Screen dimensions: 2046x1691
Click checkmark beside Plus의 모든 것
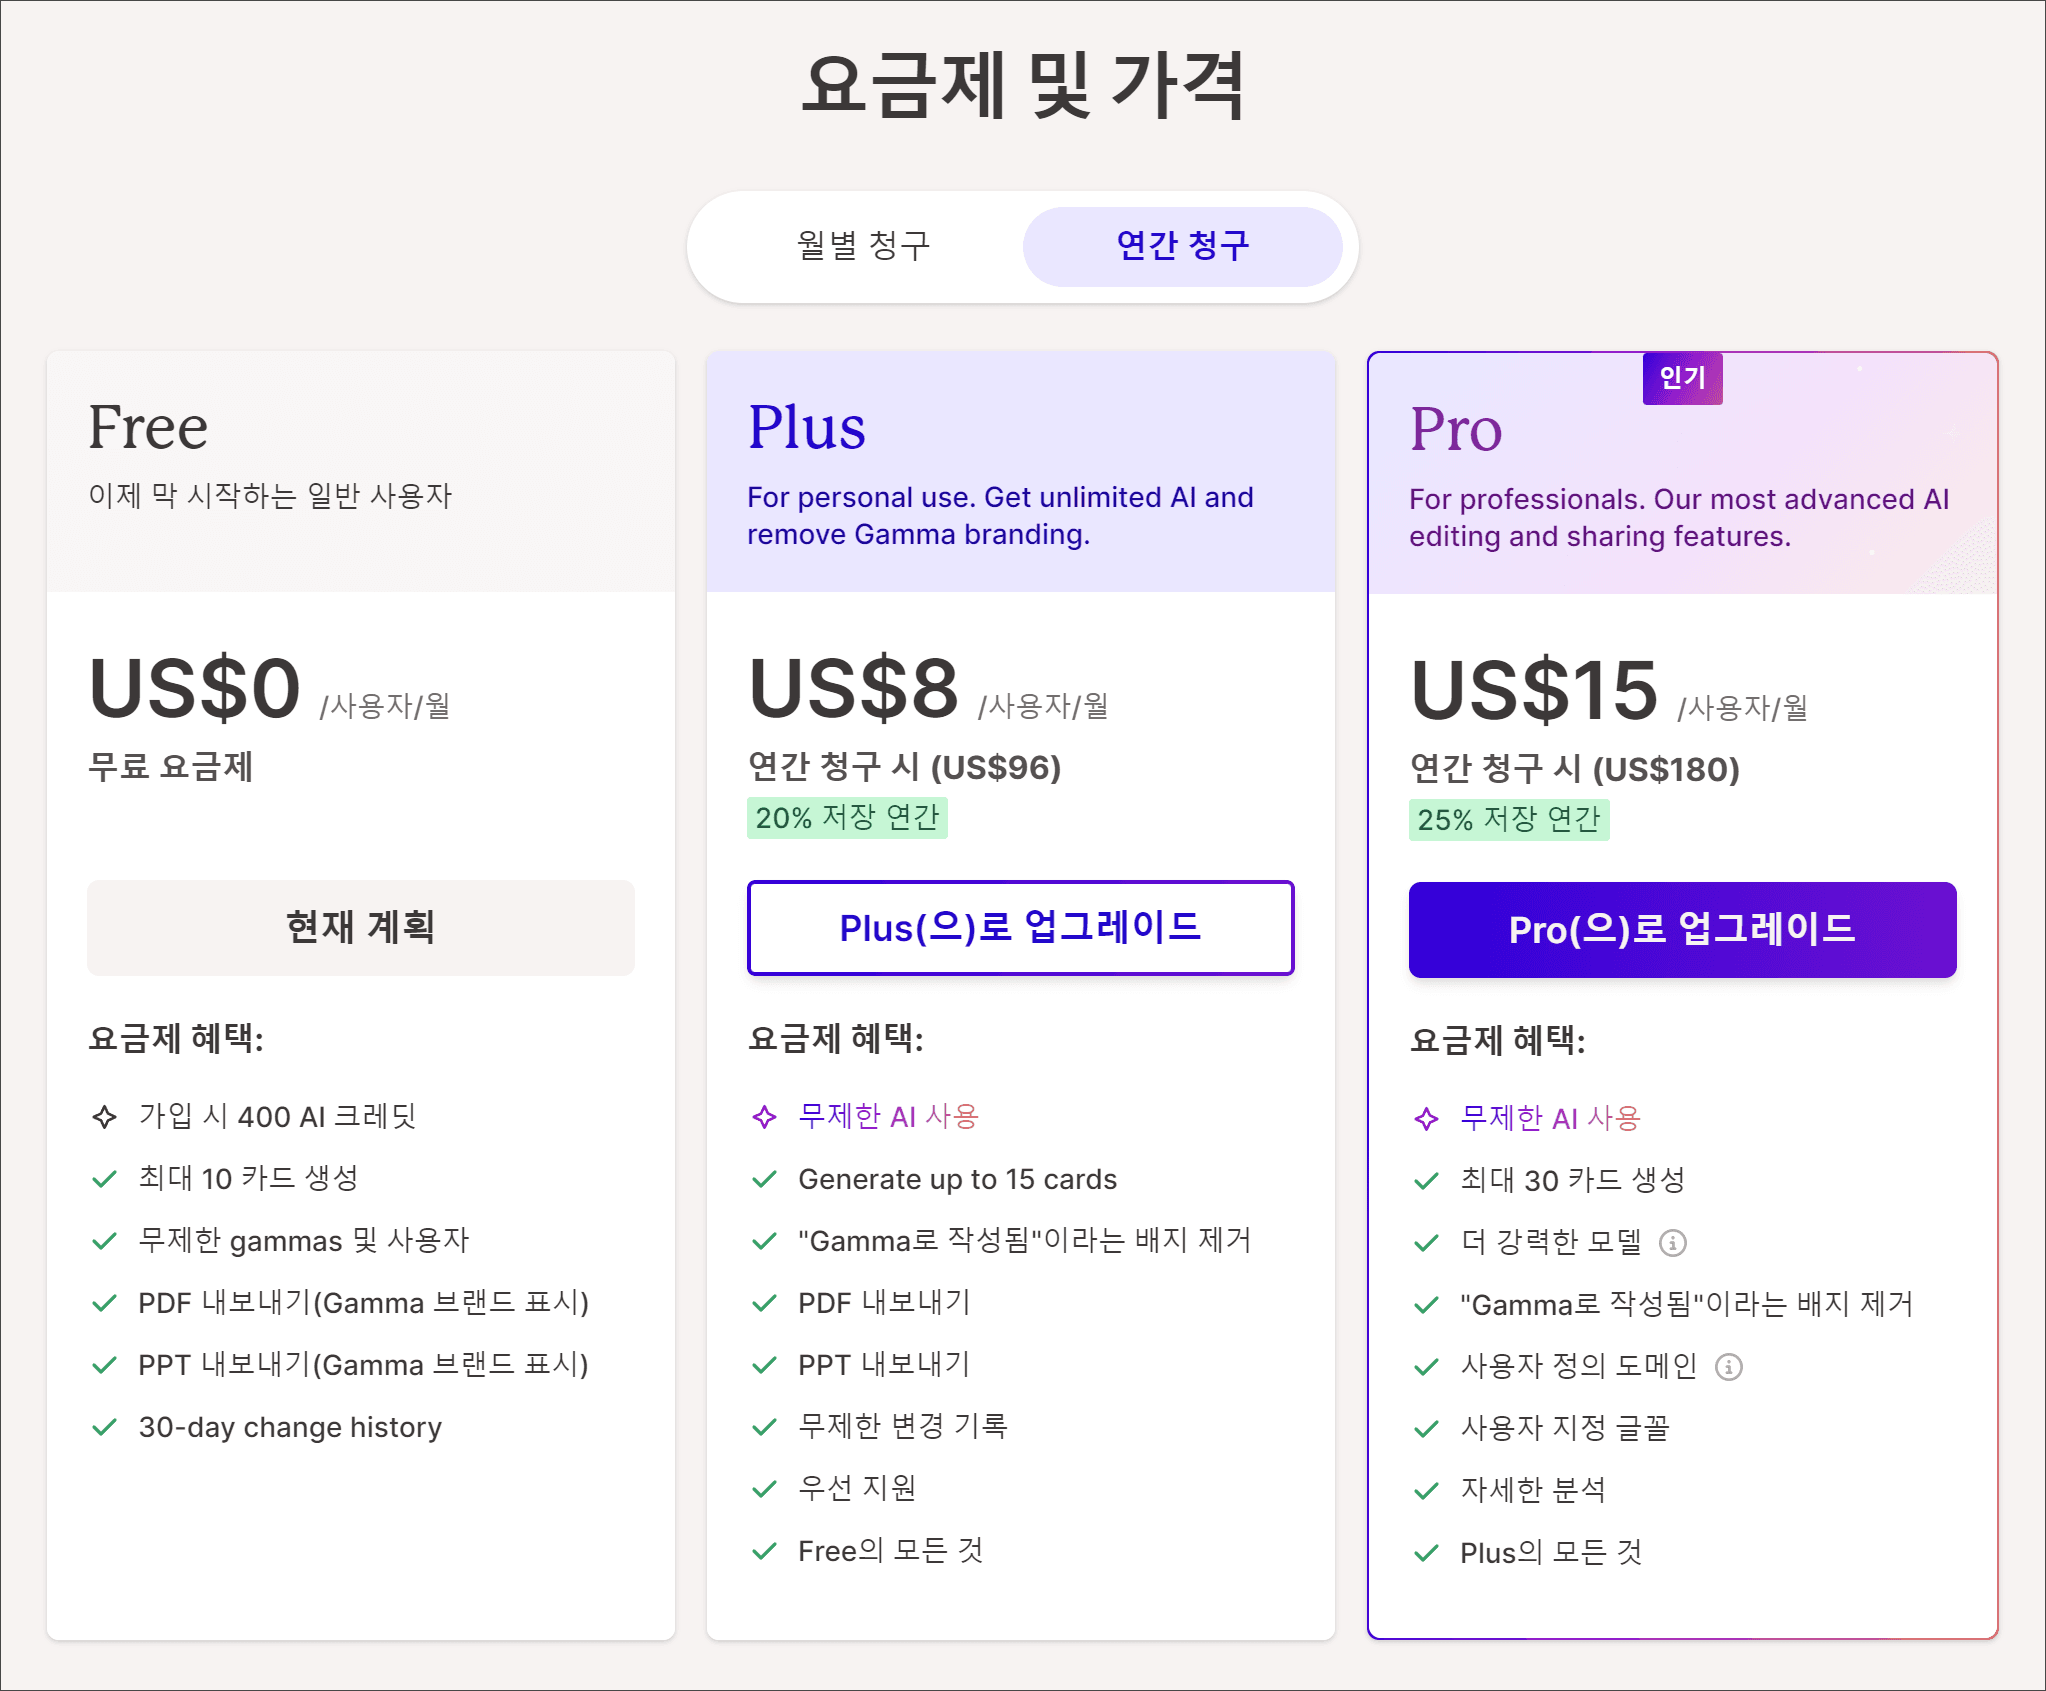pos(1426,1553)
